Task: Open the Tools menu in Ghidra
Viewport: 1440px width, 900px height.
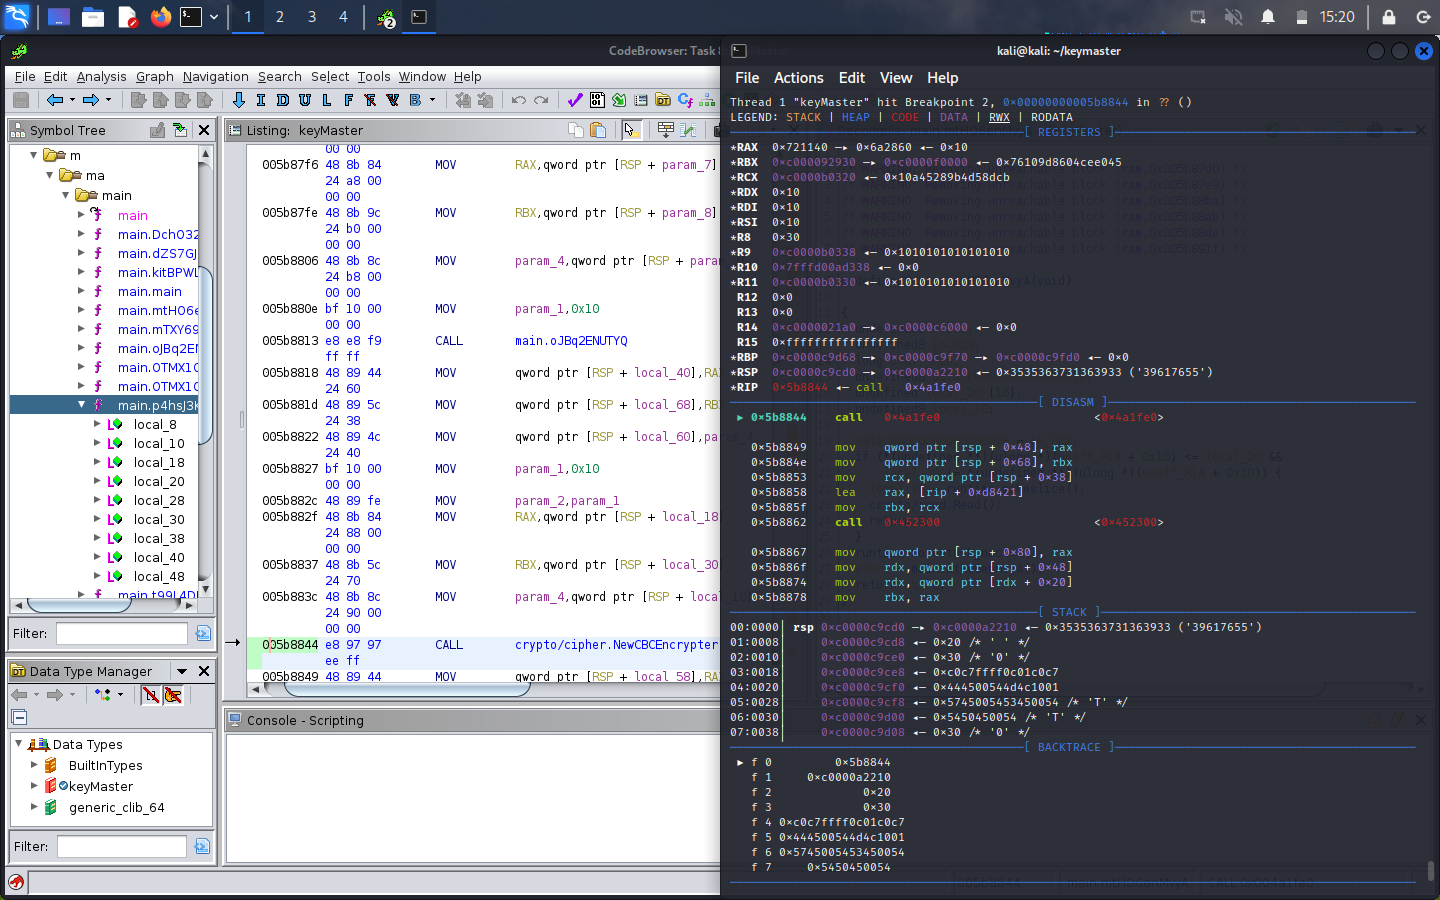Action: coord(374,76)
